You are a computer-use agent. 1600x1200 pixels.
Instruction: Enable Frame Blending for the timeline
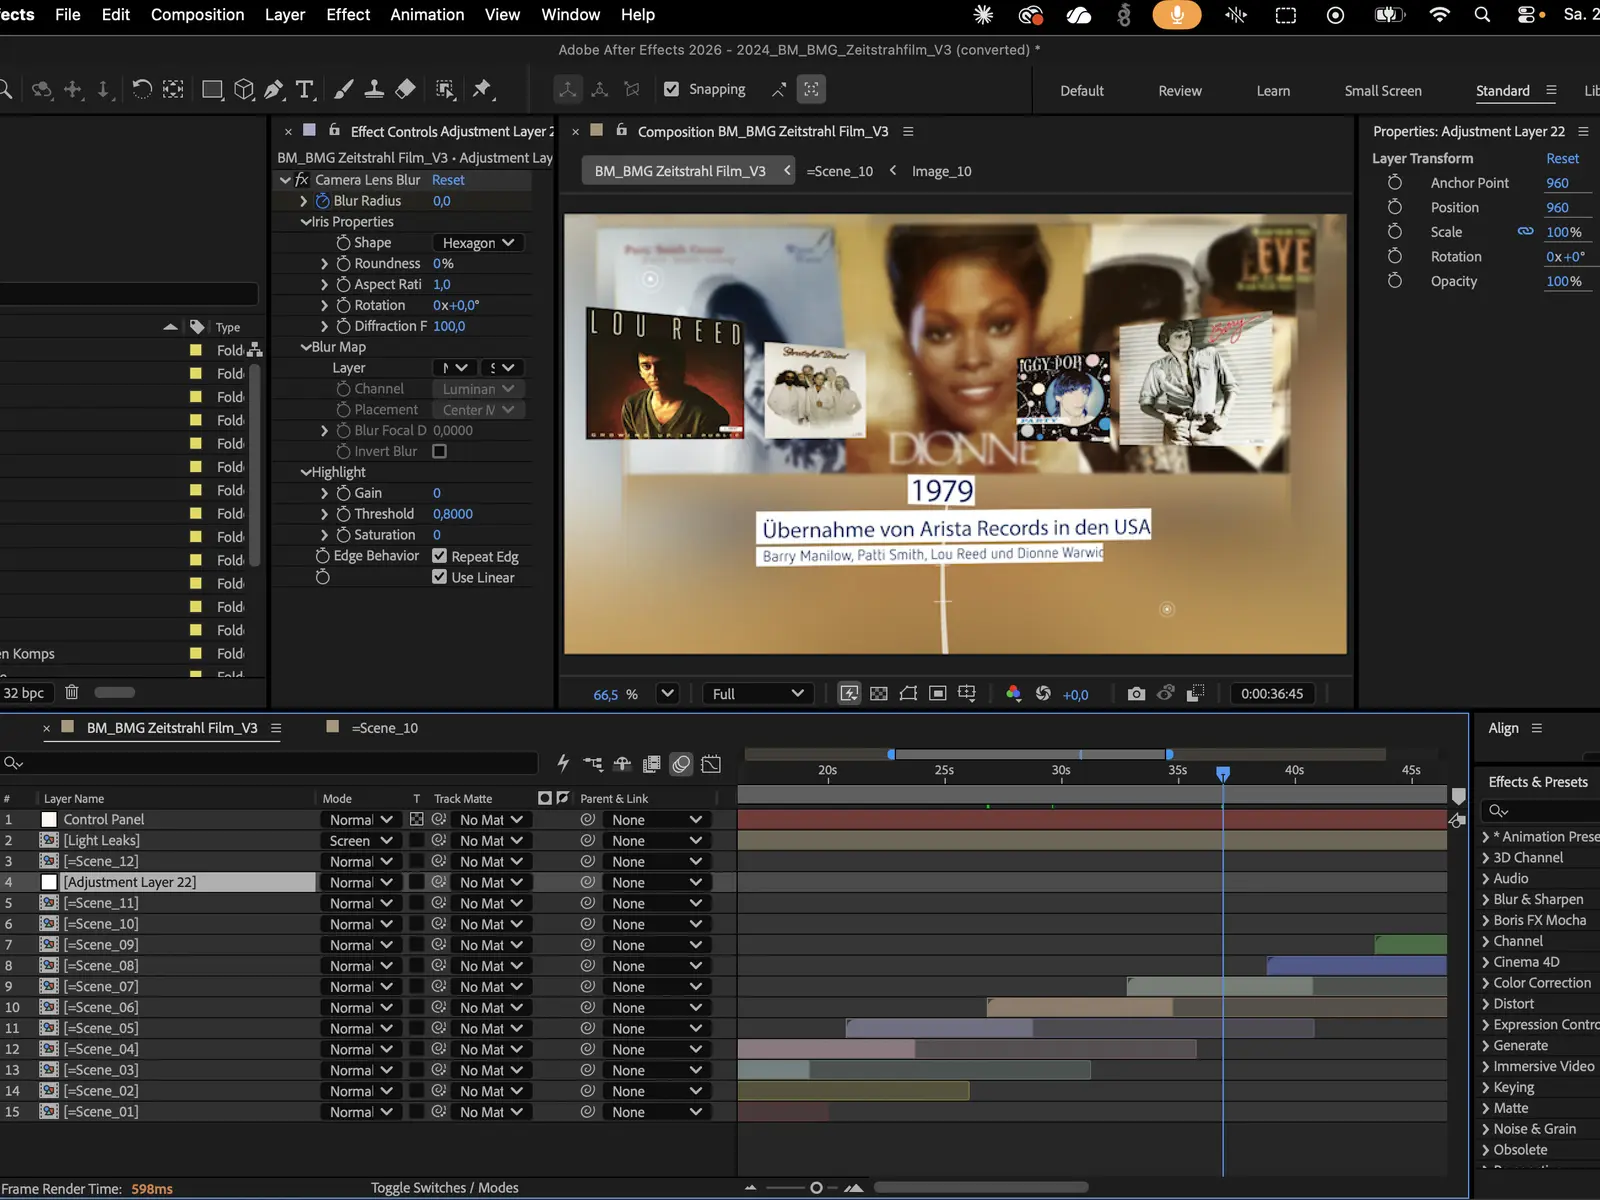(x=651, y=764)
